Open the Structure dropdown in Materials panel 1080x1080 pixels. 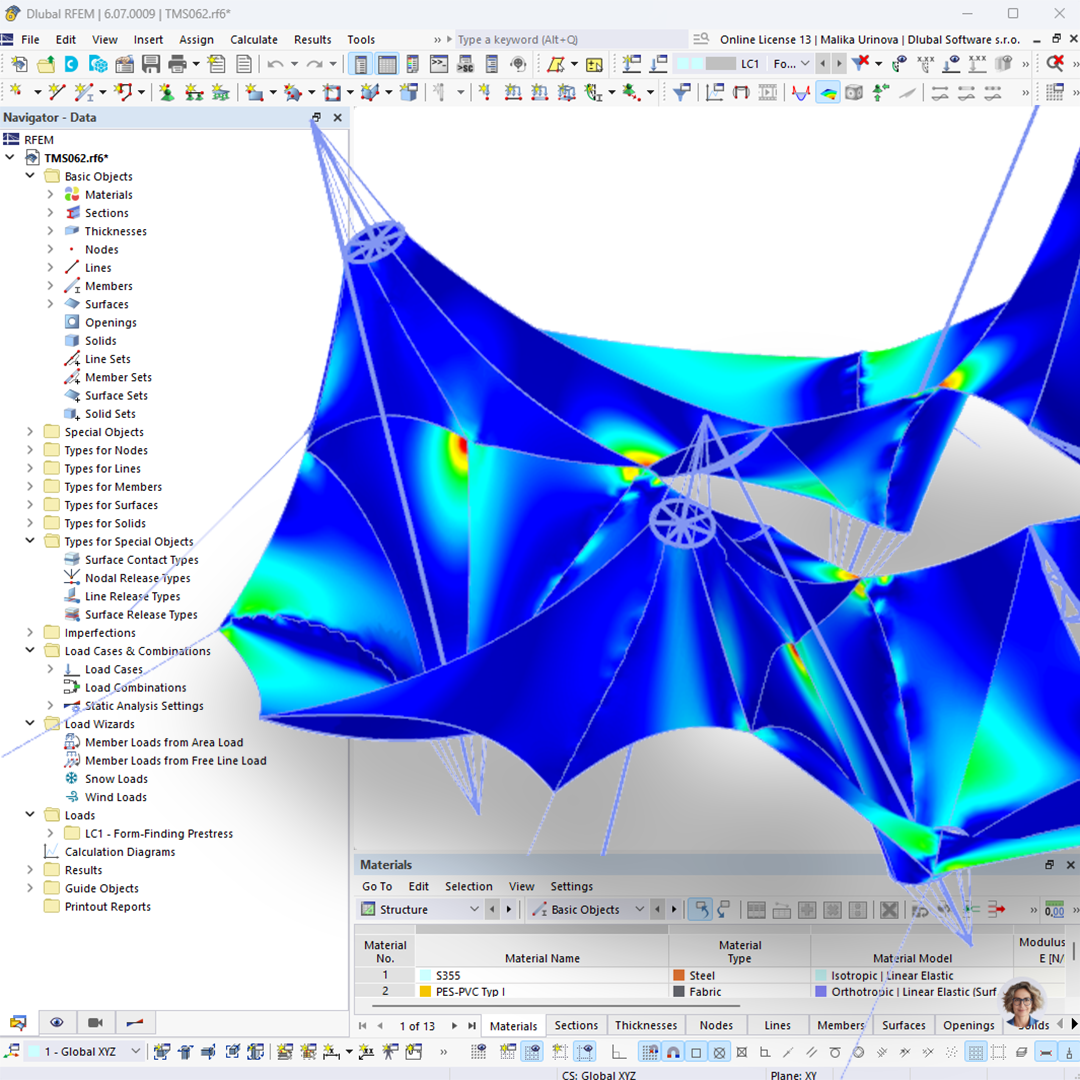click(x=474, y=909)
